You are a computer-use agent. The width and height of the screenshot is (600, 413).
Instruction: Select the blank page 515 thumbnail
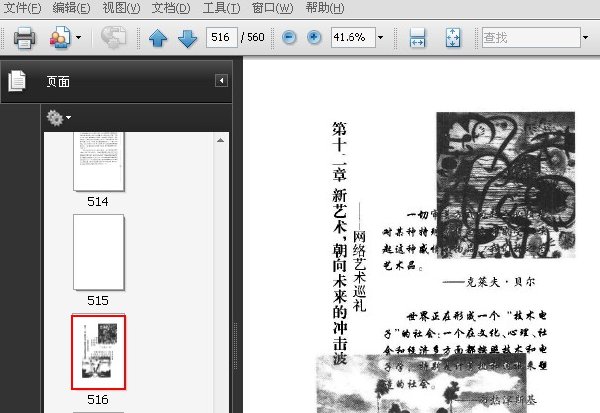point(99,252)
